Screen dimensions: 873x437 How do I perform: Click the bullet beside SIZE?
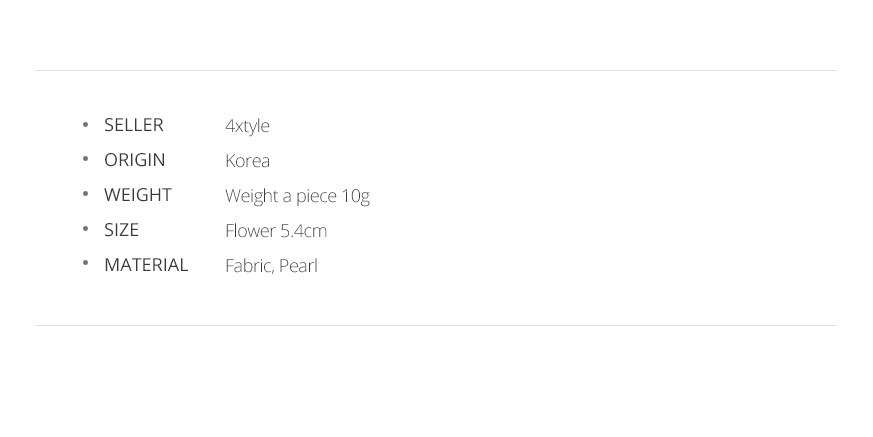pos(85,229)
